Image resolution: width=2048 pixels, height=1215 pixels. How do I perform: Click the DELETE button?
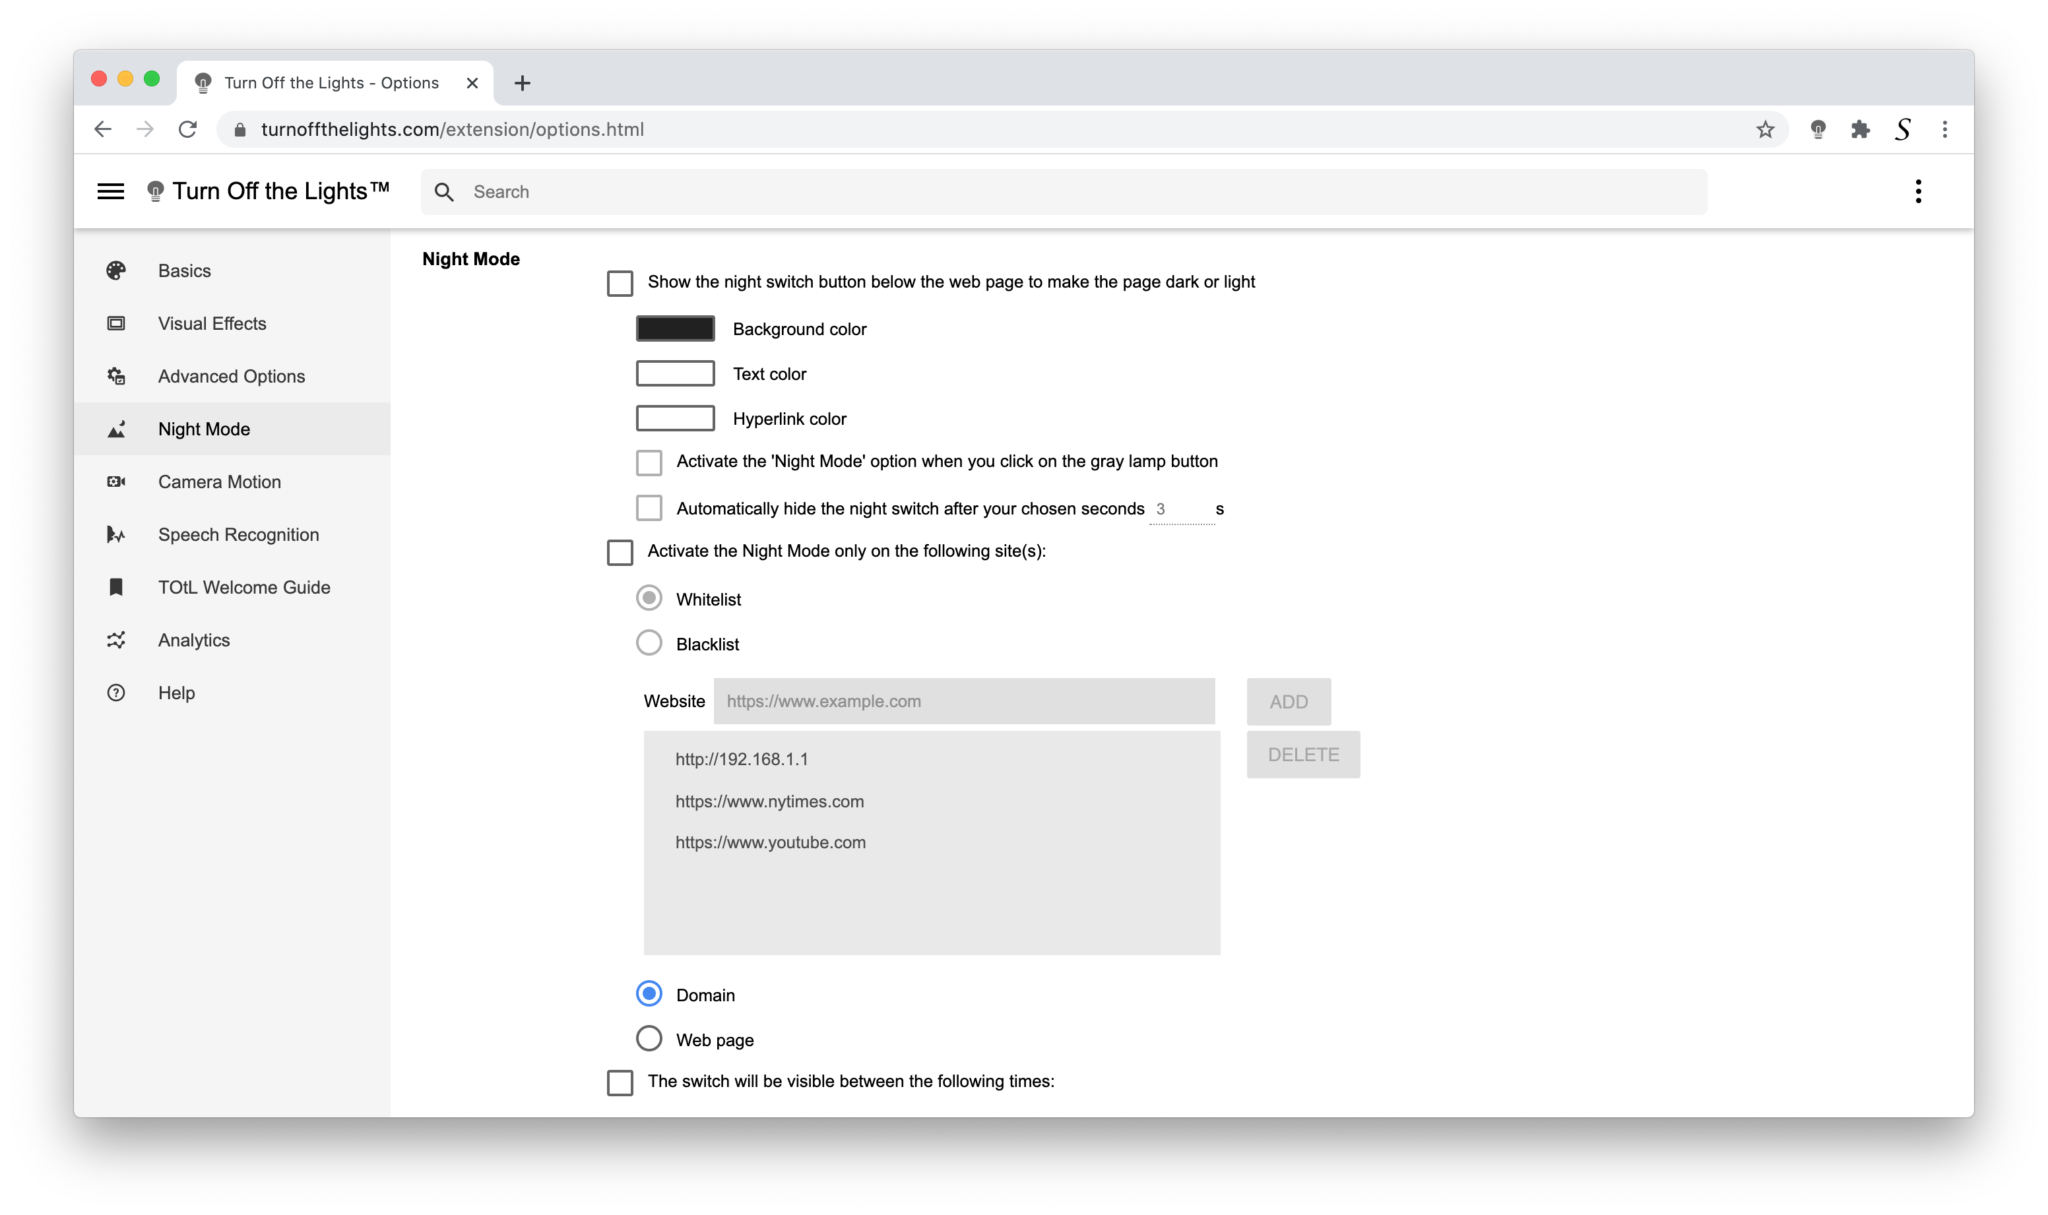[1302, 754]
